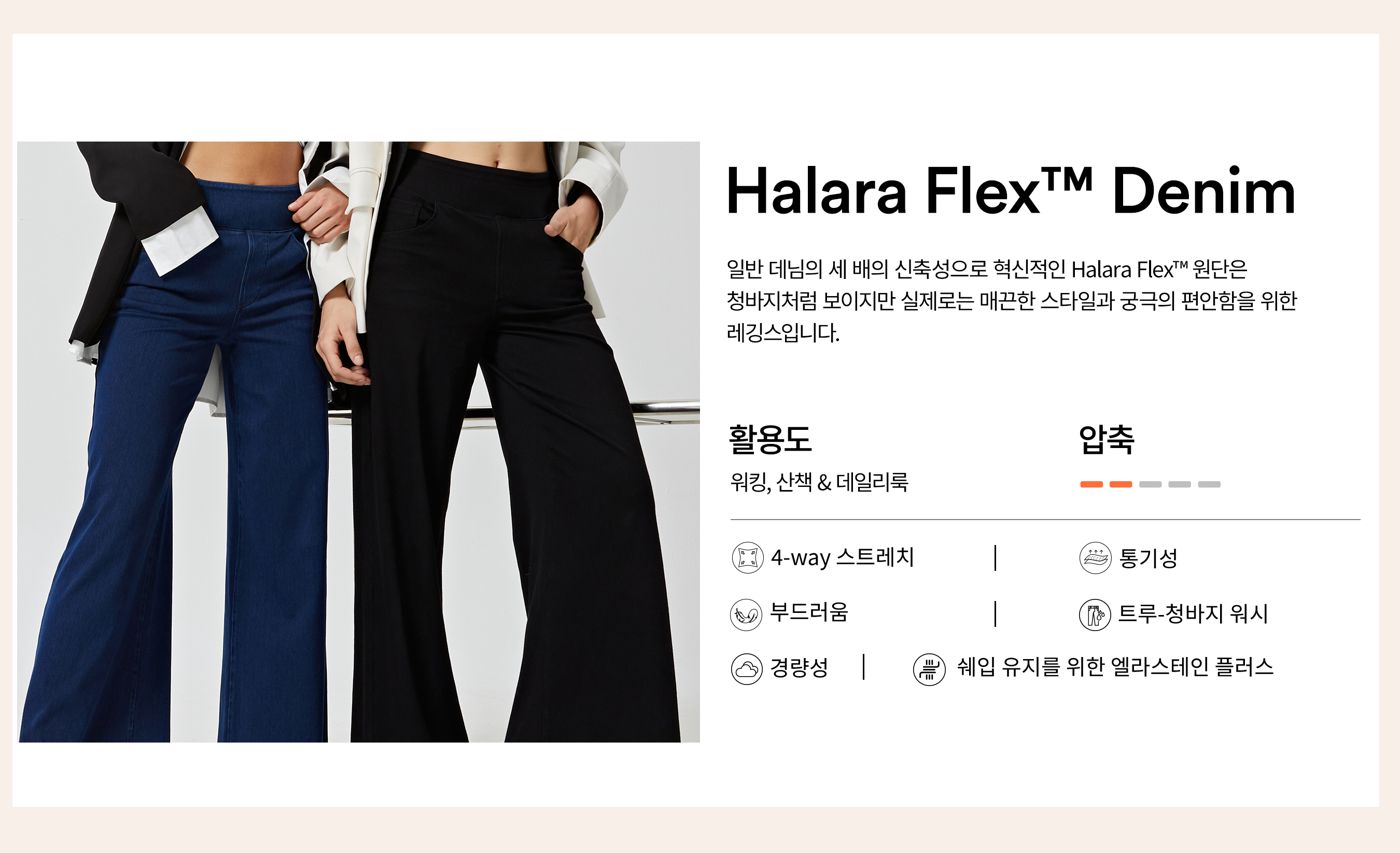The image size is (1400, 853).
Task: Click the 4-way 스트레치 stretch icon
Action: pyautogui.click(x=747, y=558)
